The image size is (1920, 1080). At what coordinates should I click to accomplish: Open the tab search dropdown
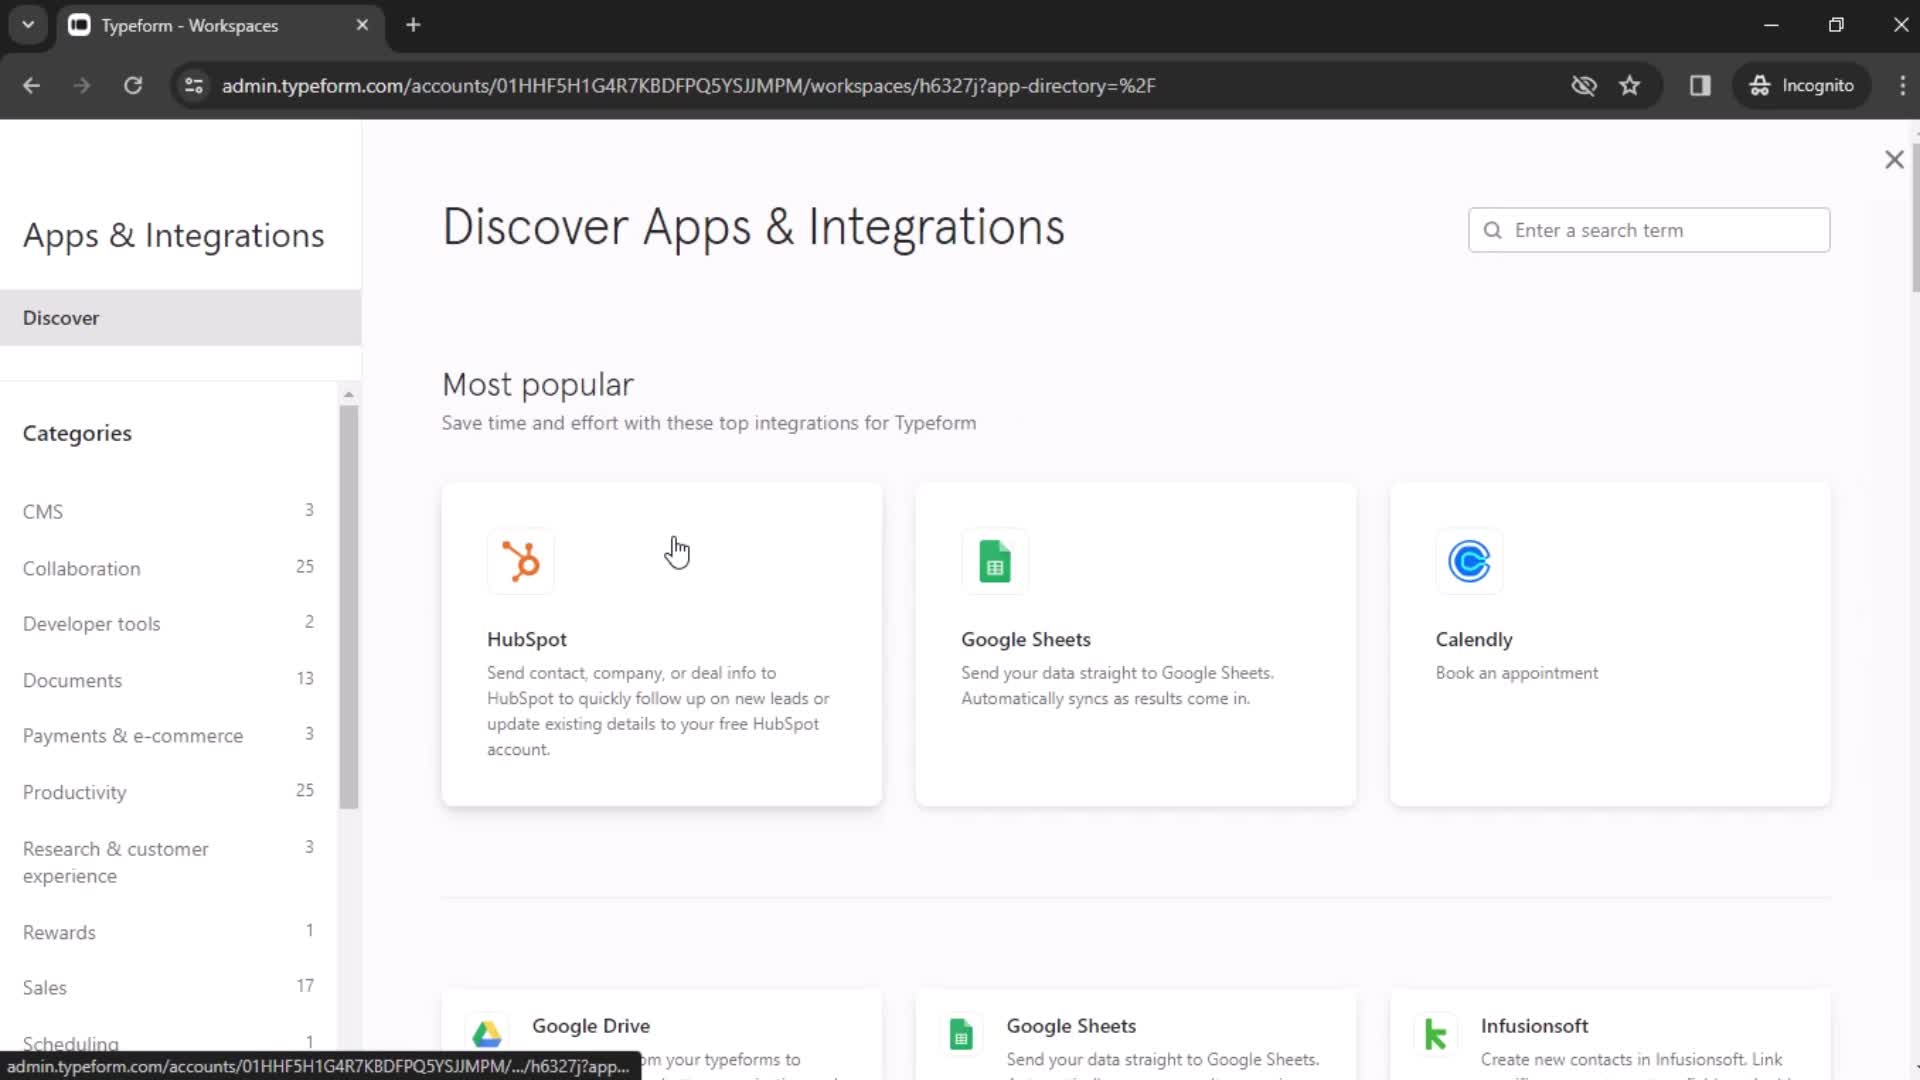tap(28, 25)
